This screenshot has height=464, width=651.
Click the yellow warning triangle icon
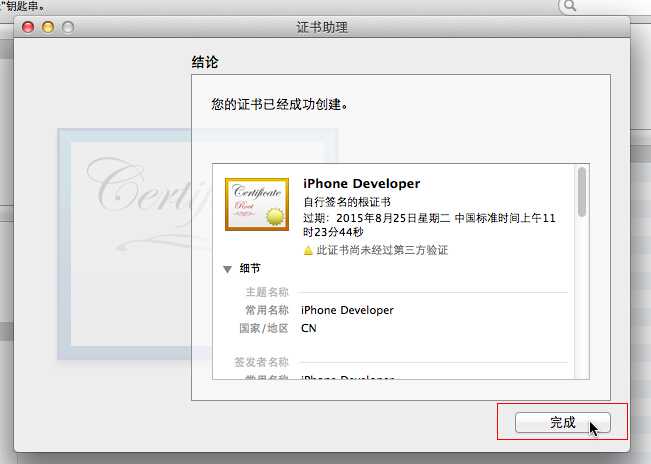(308, 250)
